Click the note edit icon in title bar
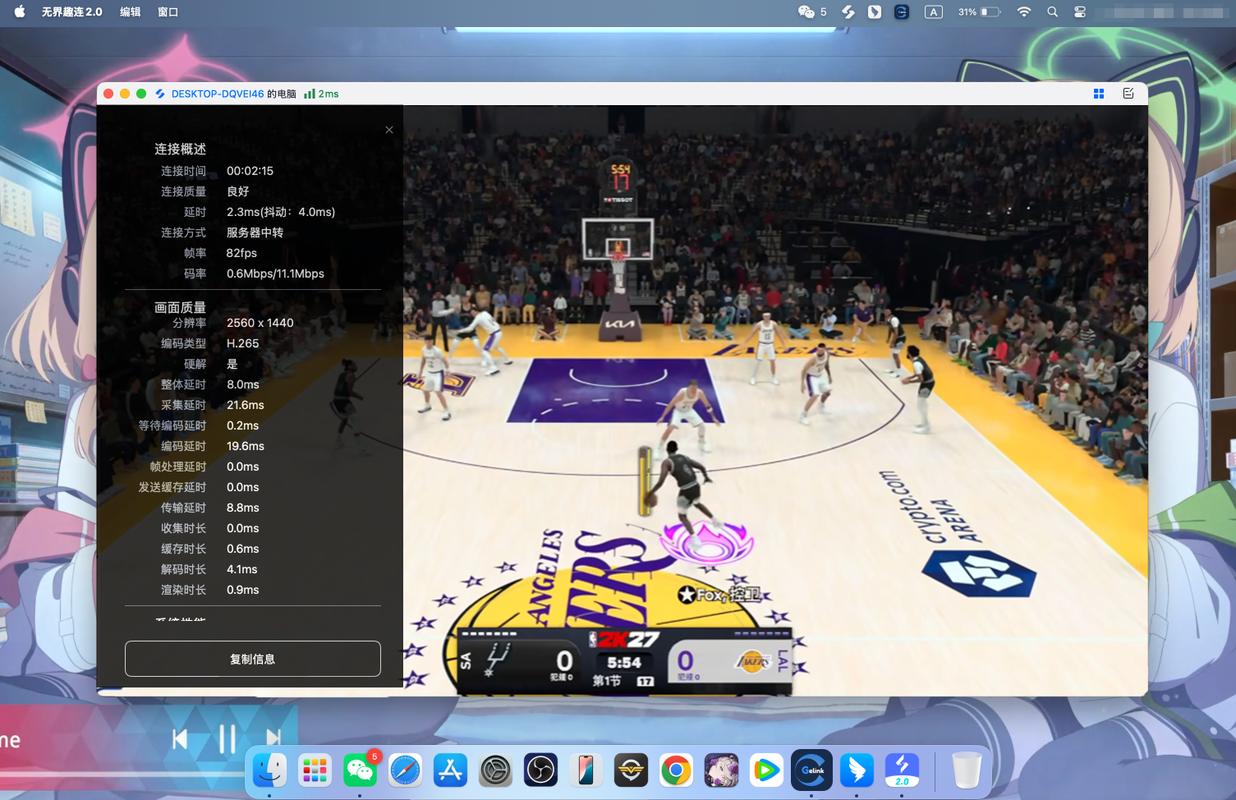Viewport: 1236px width, 800px height. (x=1128, y=94)
